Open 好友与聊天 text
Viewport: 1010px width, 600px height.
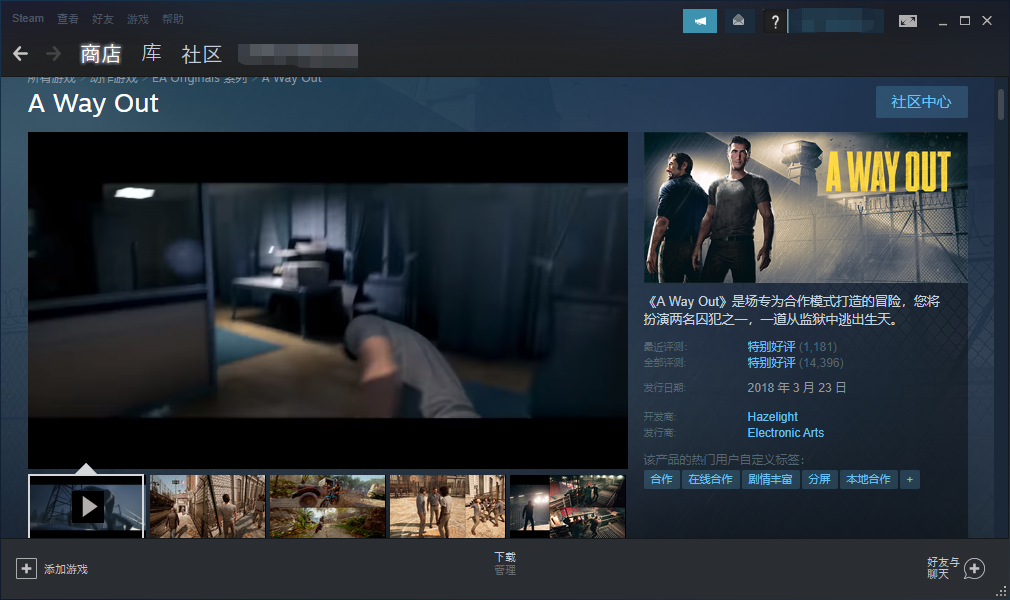click(943, 568)
